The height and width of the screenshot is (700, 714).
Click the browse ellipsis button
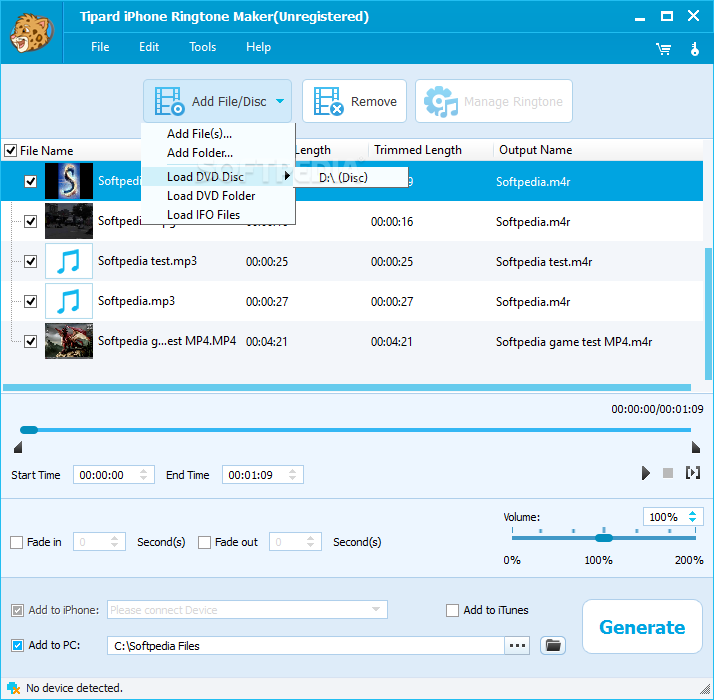517,645
